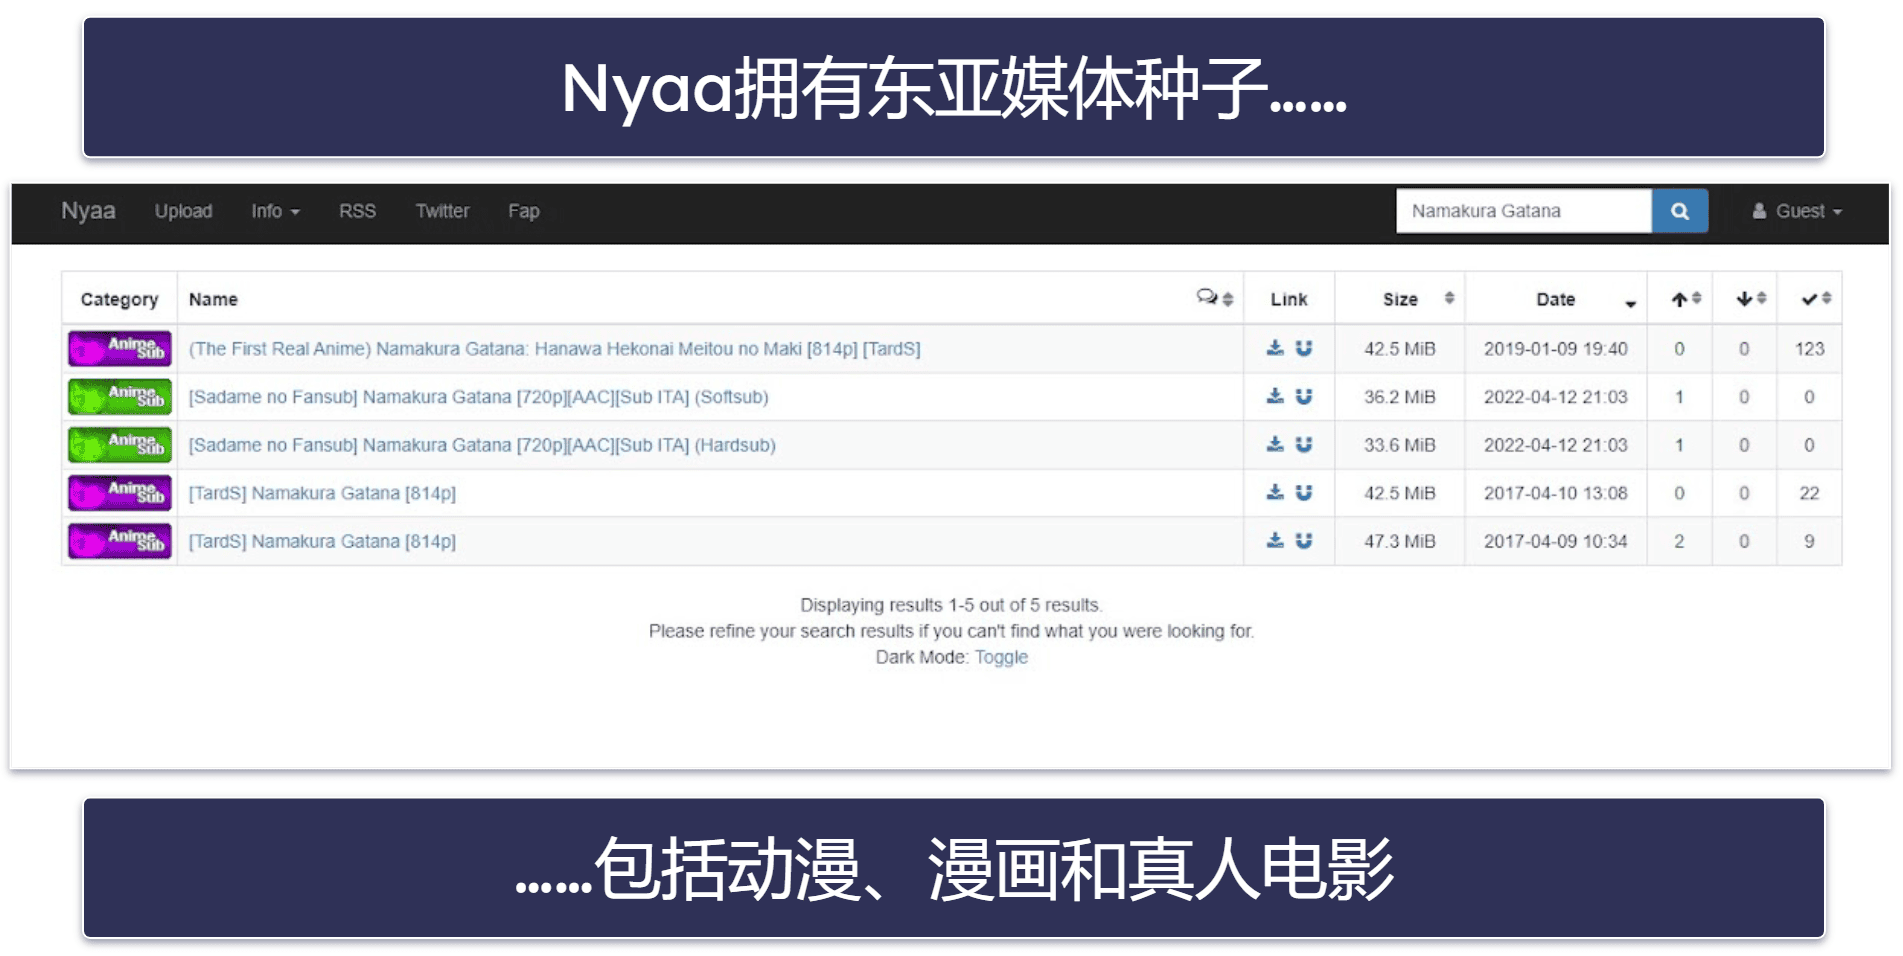Download torrent file for Sadame Hardsub row
Viewport: 1903px width, 956px height.
[x=1275, y=444]
